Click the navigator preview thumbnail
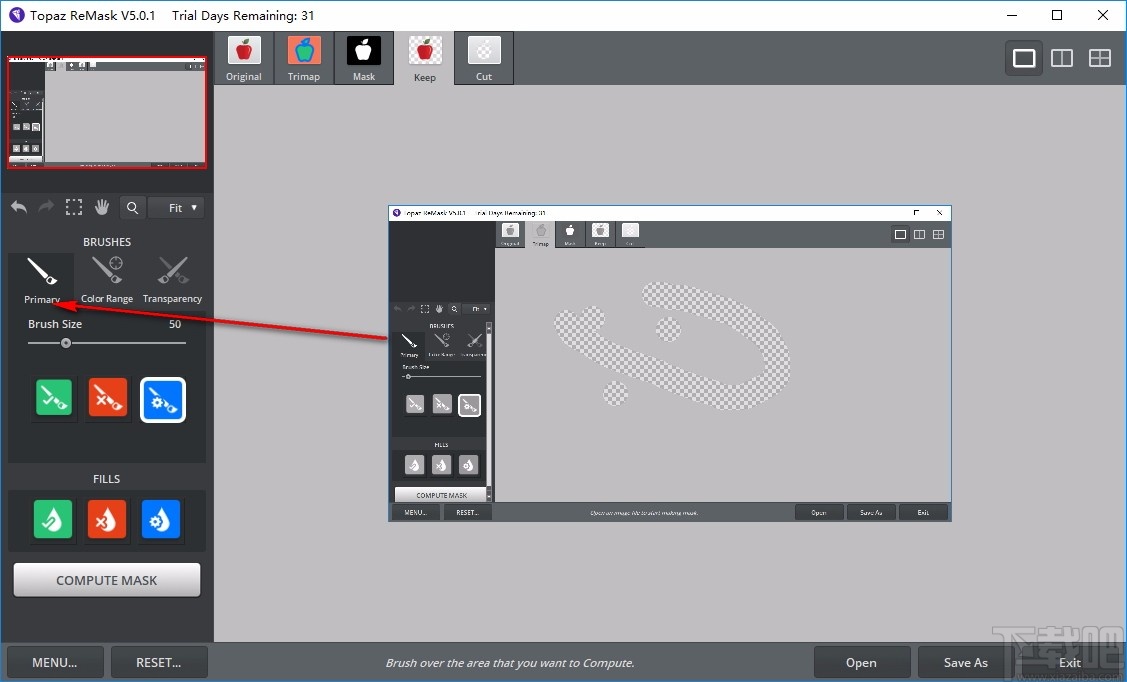1127x682 pixels. coord(107,113)
